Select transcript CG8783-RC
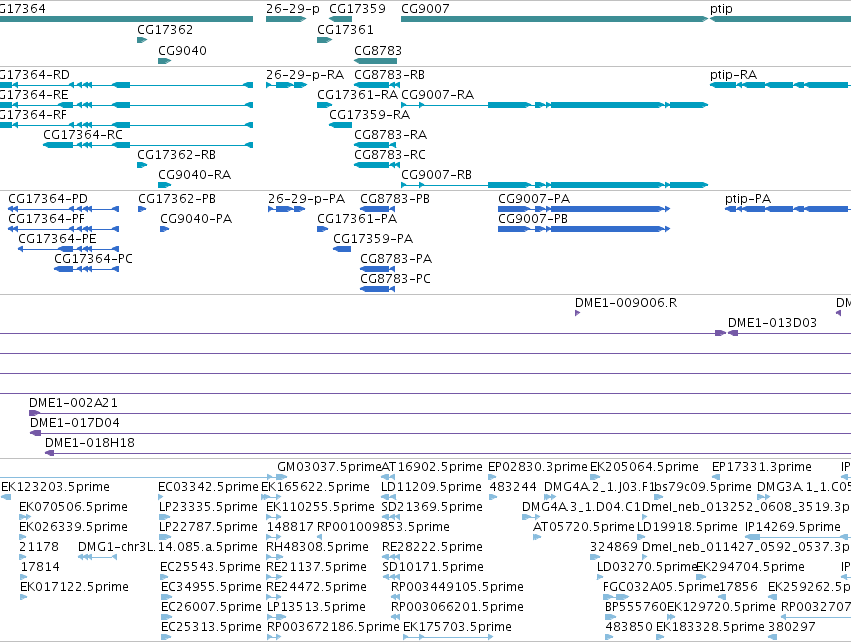851x642 pixels. click(376, 165)
